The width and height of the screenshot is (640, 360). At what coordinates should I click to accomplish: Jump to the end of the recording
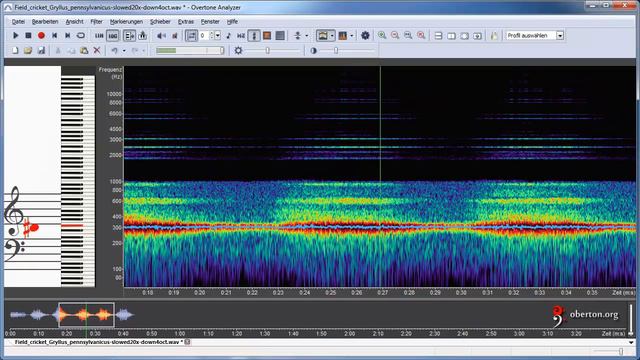[x=67, y=36]
